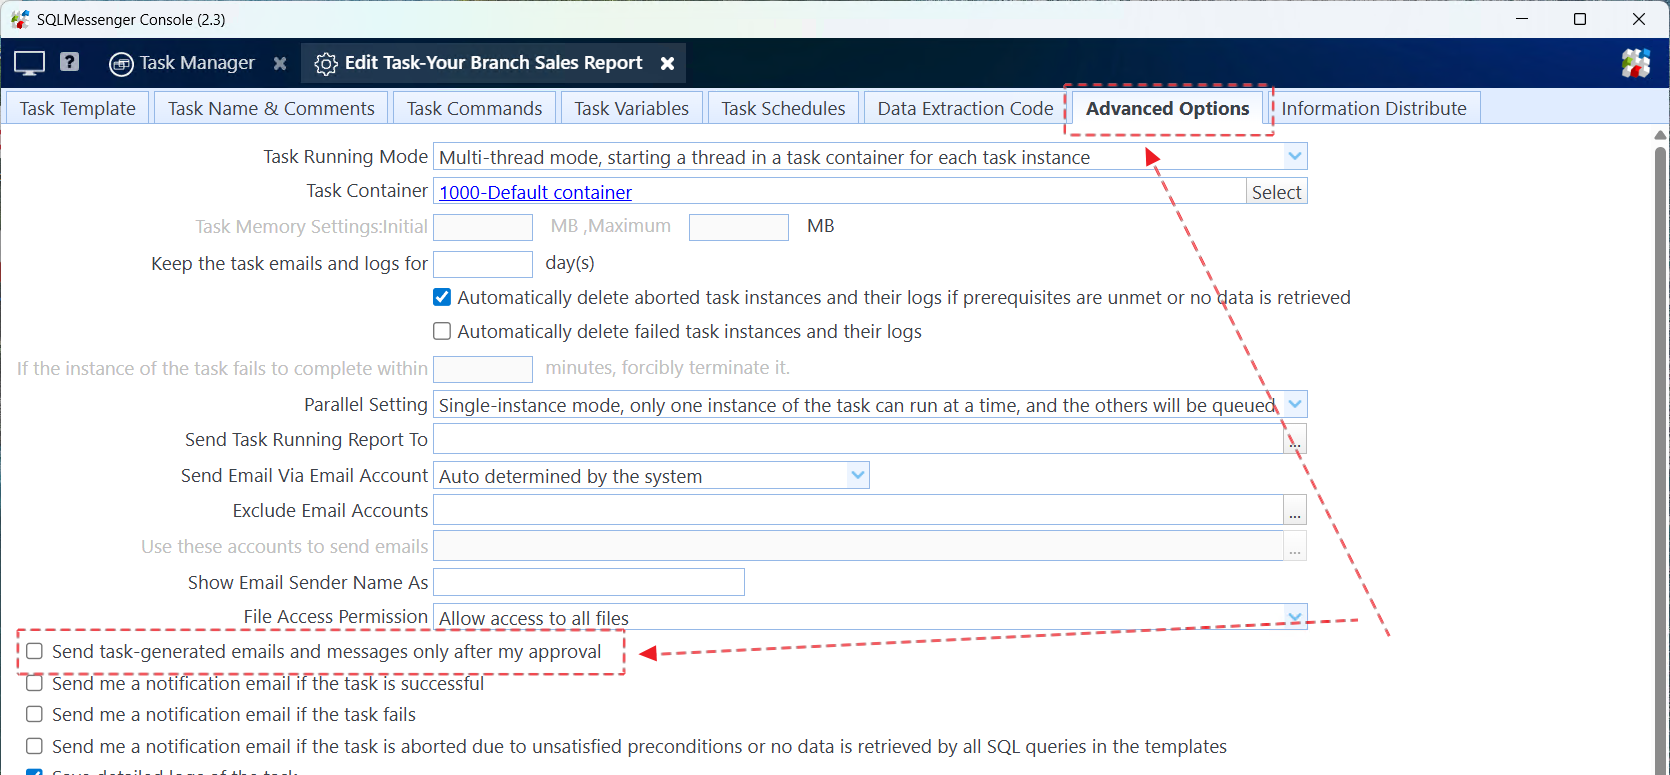
Task: Switch to the Task Schedules tab
Action: point(783,108)
